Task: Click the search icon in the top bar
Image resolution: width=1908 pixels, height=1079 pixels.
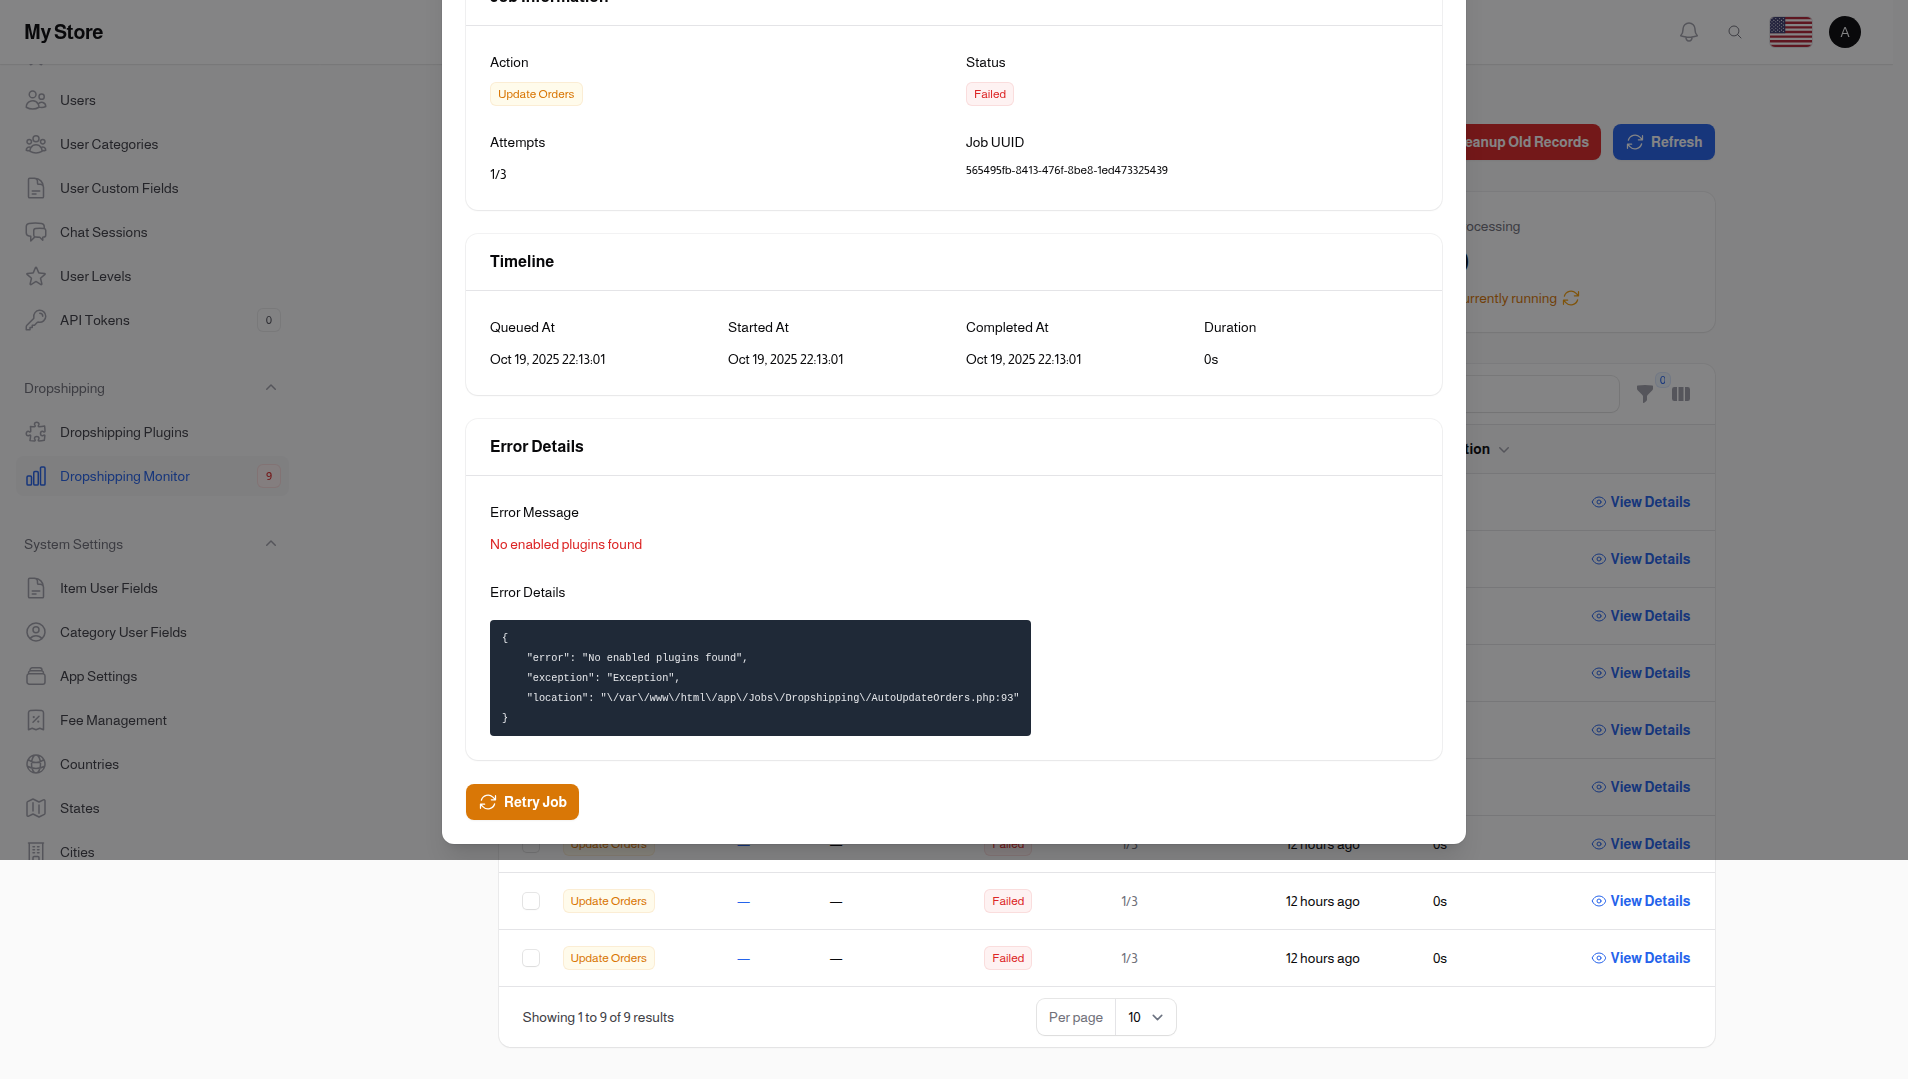Action: pos(1735,31)
